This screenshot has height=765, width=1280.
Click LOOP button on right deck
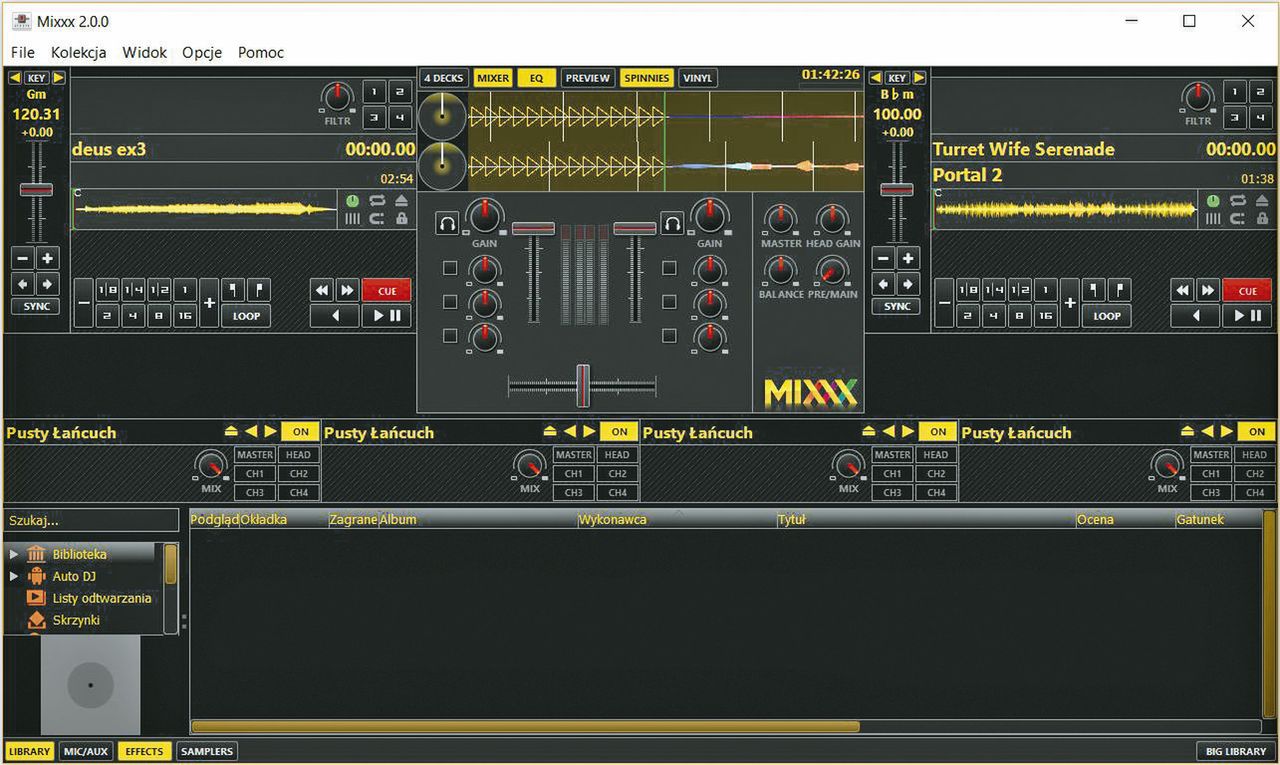click(x=1107, y=315)
